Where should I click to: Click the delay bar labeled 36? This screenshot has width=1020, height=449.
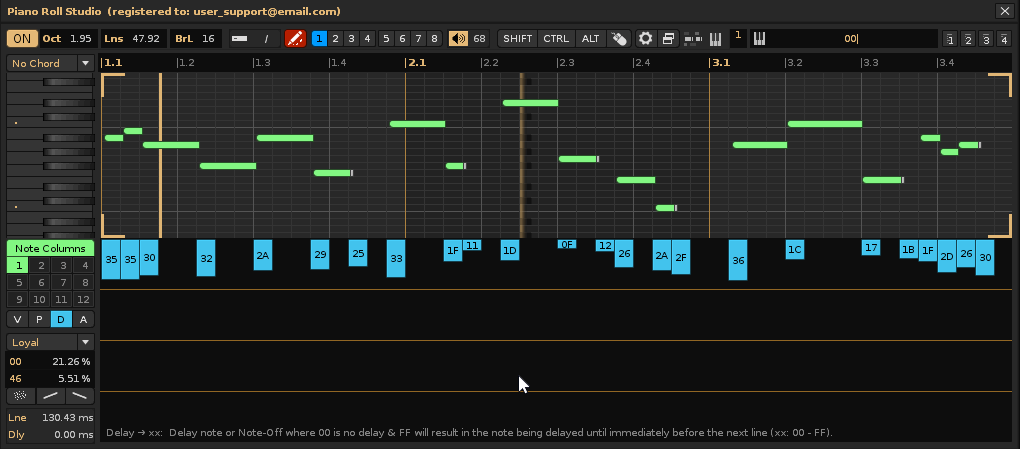coord(738,260)
